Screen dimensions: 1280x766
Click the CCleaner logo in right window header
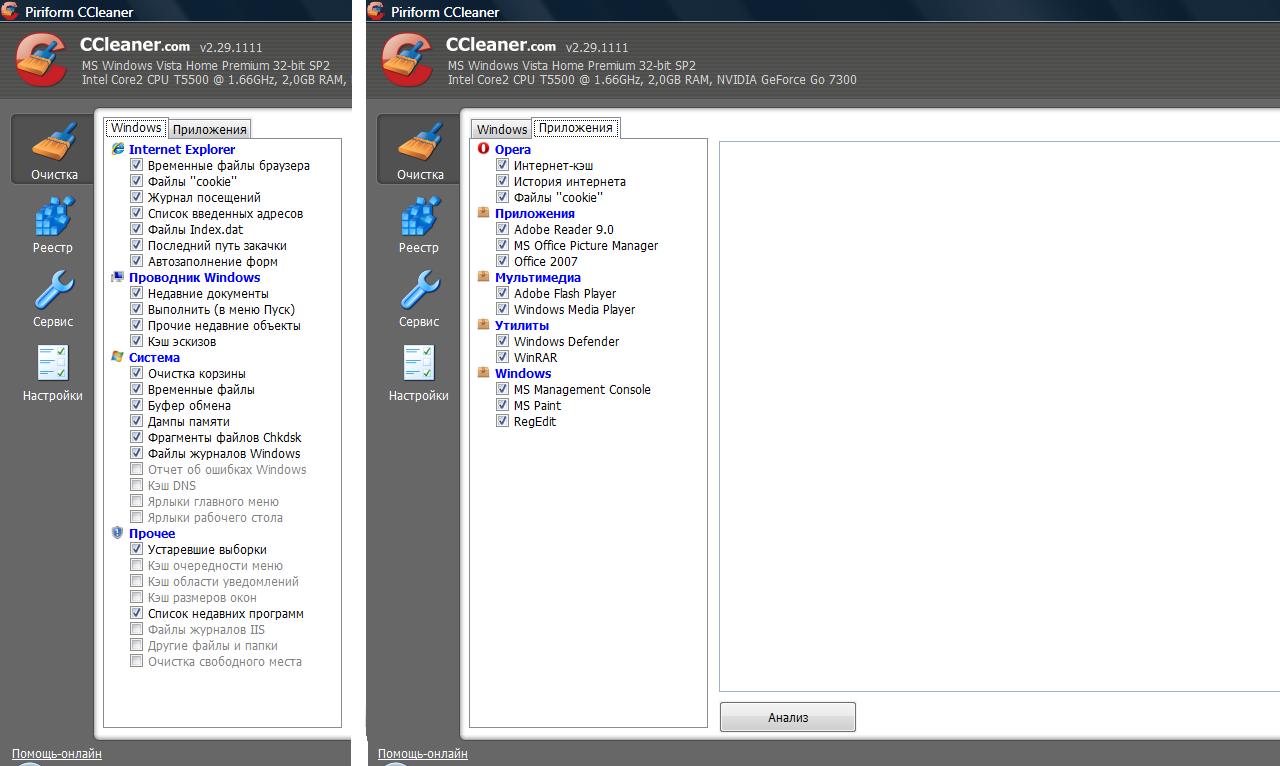[408, 61]
